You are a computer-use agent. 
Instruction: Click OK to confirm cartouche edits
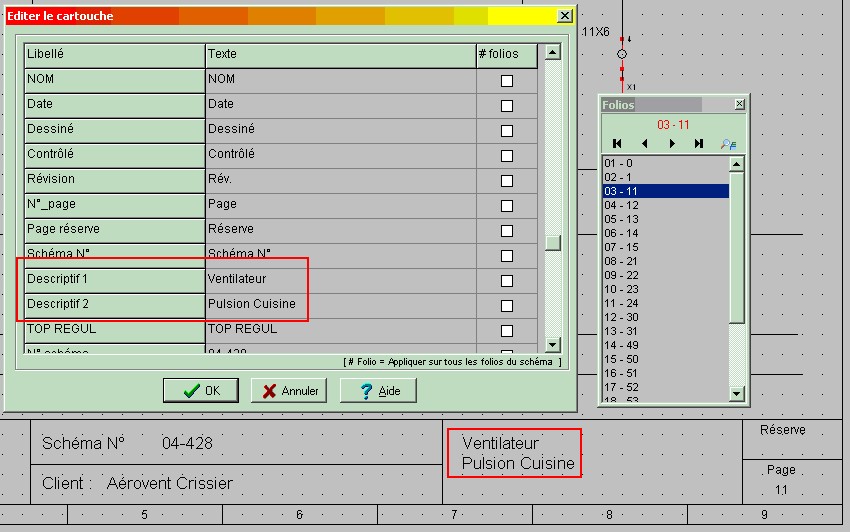[200, 391]
